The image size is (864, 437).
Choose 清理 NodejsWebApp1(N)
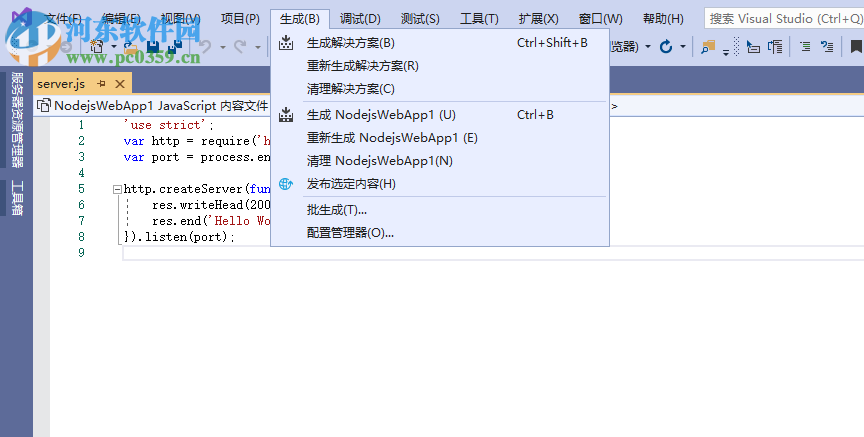pos(440,161)
